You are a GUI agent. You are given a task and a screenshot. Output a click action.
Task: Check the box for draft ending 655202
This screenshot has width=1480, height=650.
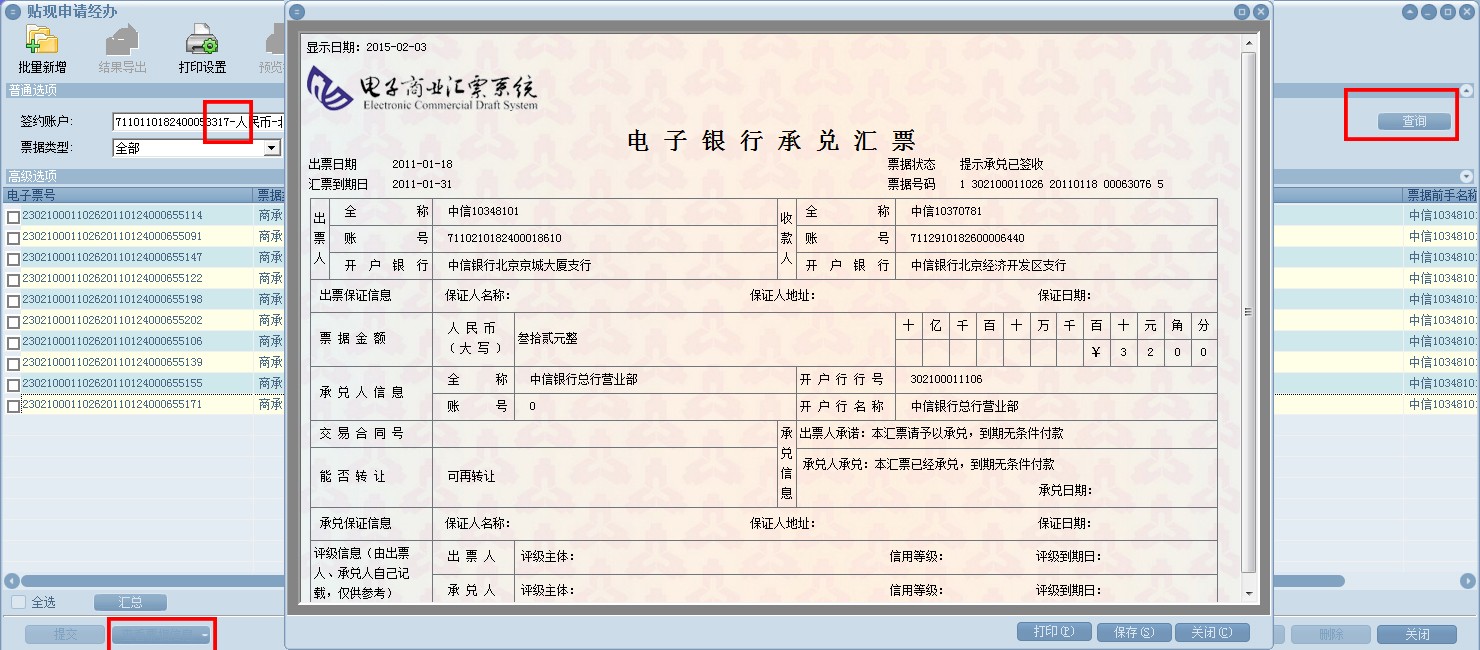click(13, 322)
